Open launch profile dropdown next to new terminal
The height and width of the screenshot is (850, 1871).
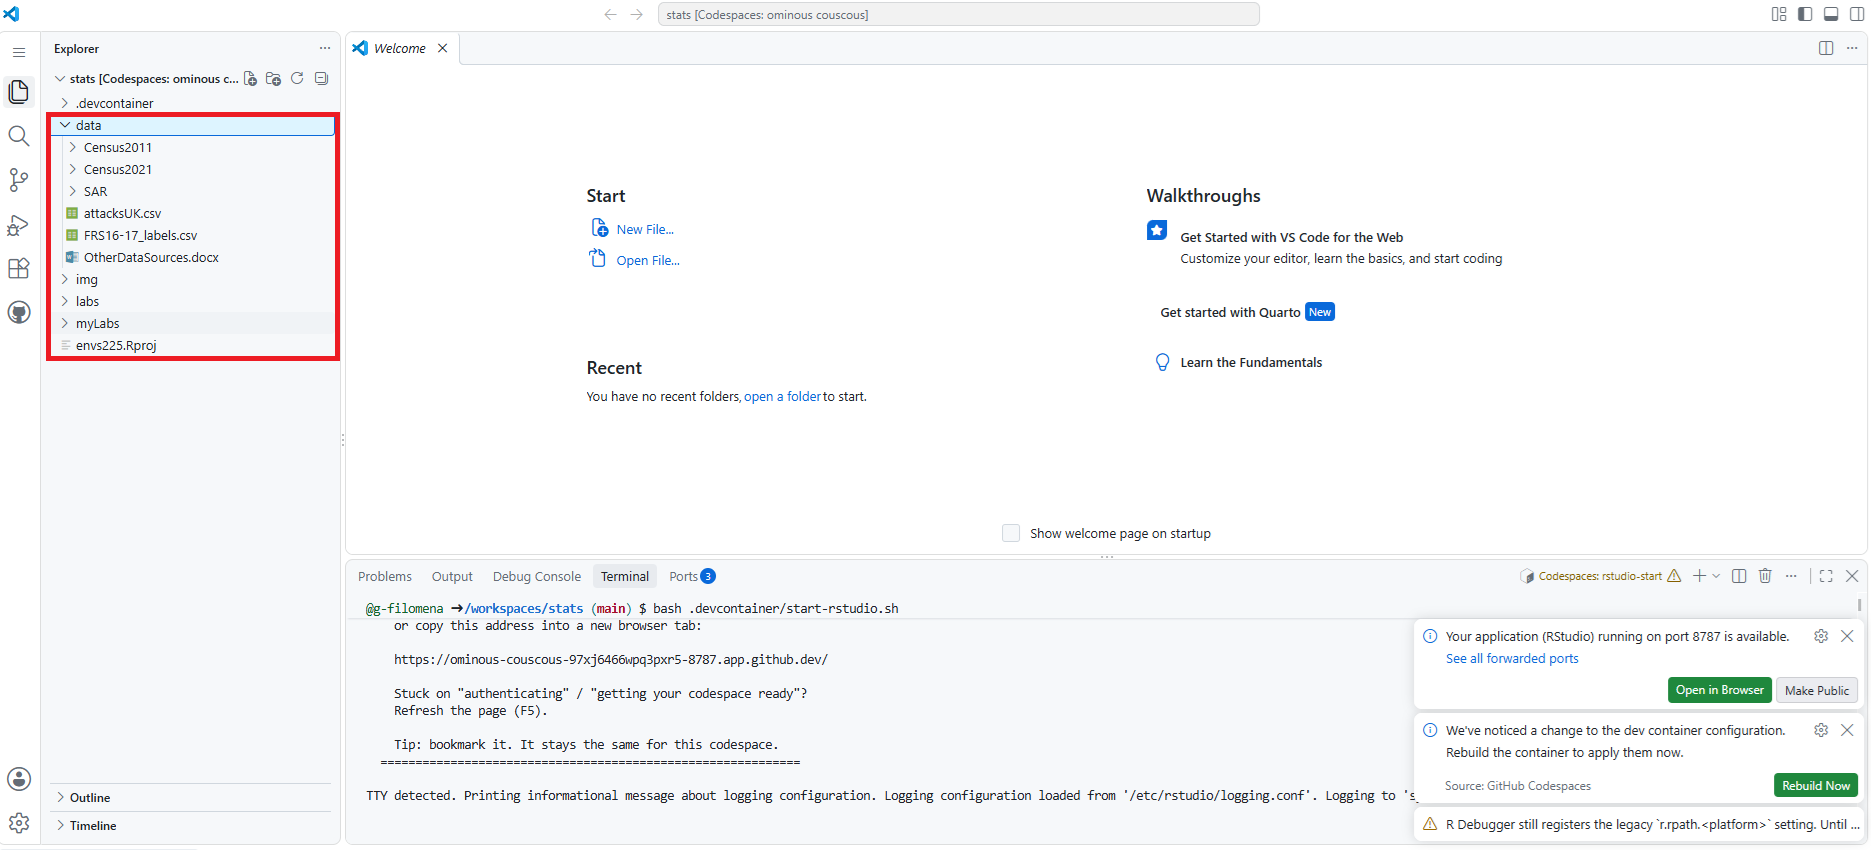point(1716,576)
